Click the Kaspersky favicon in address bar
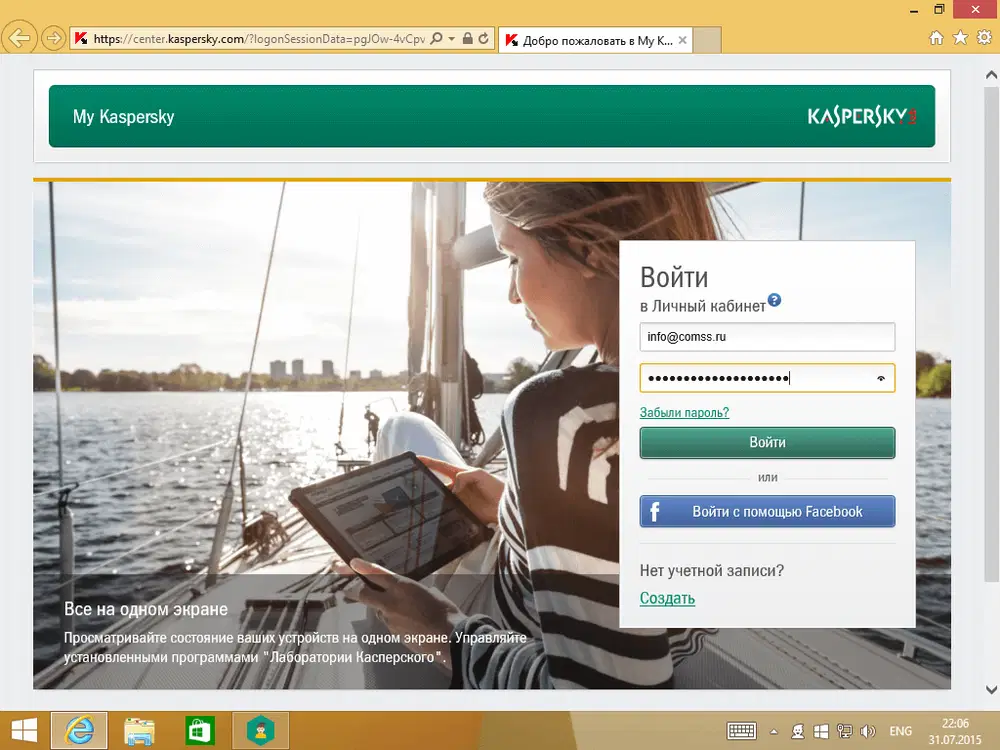This screenshot has width=1000, height=750. point(81,39)
